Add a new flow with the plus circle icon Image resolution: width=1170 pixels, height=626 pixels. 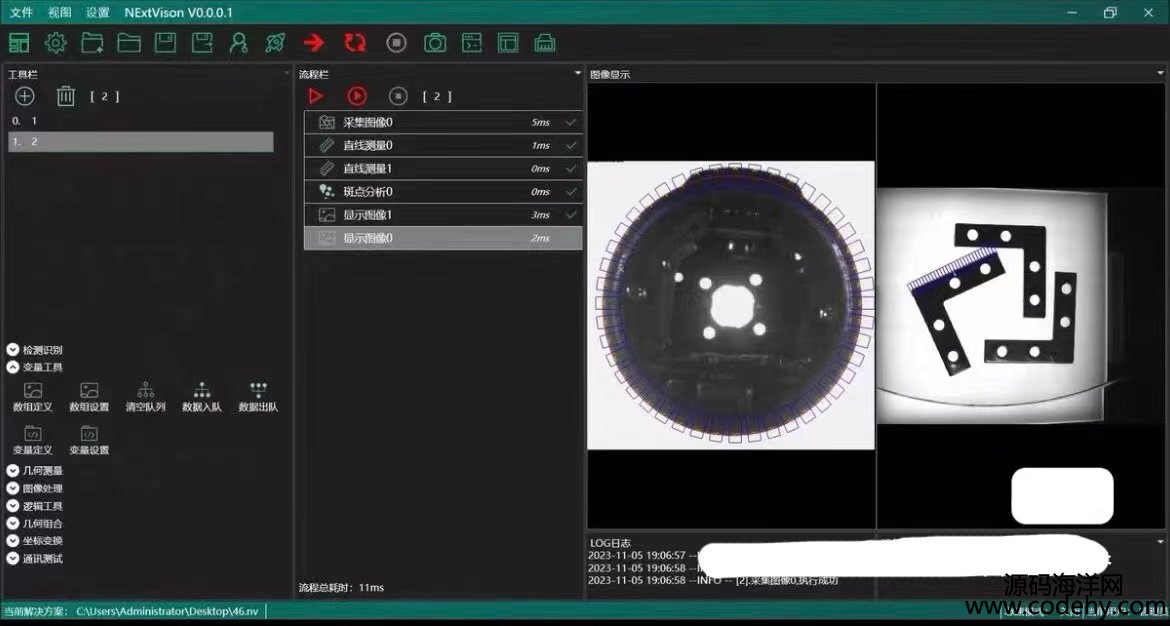pyautogui.click(x=25, y=96)
